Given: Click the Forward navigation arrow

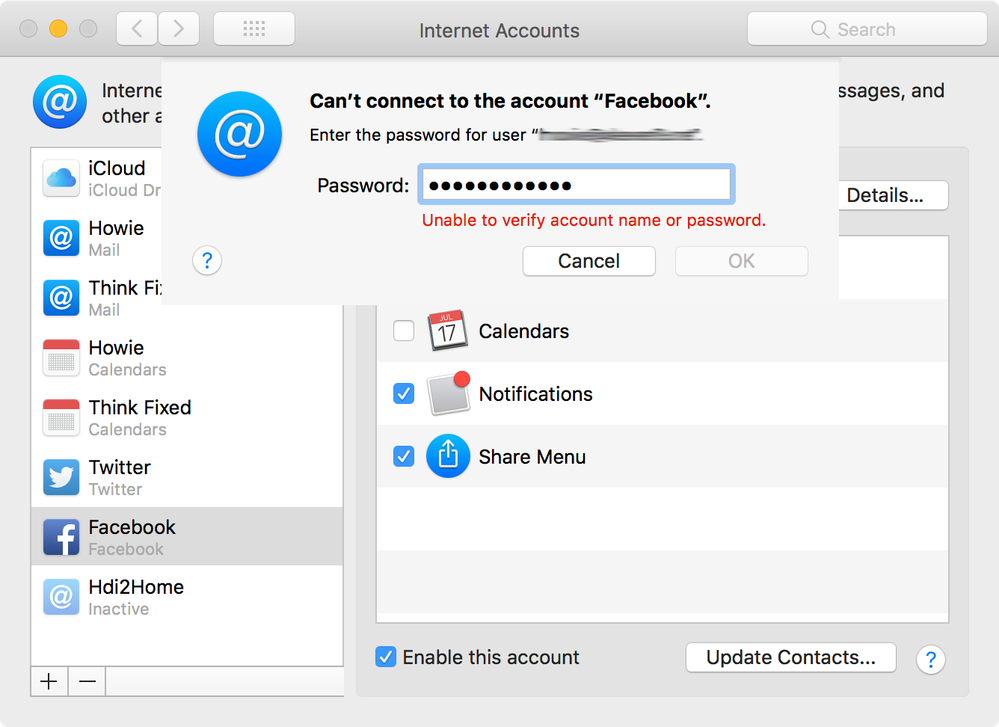Looking at the screenshot, I should [178, 29].
